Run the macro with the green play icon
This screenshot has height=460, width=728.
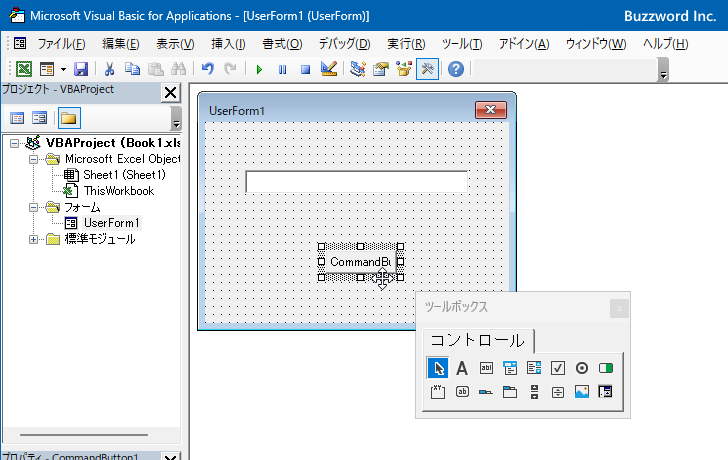pos(259,70)
